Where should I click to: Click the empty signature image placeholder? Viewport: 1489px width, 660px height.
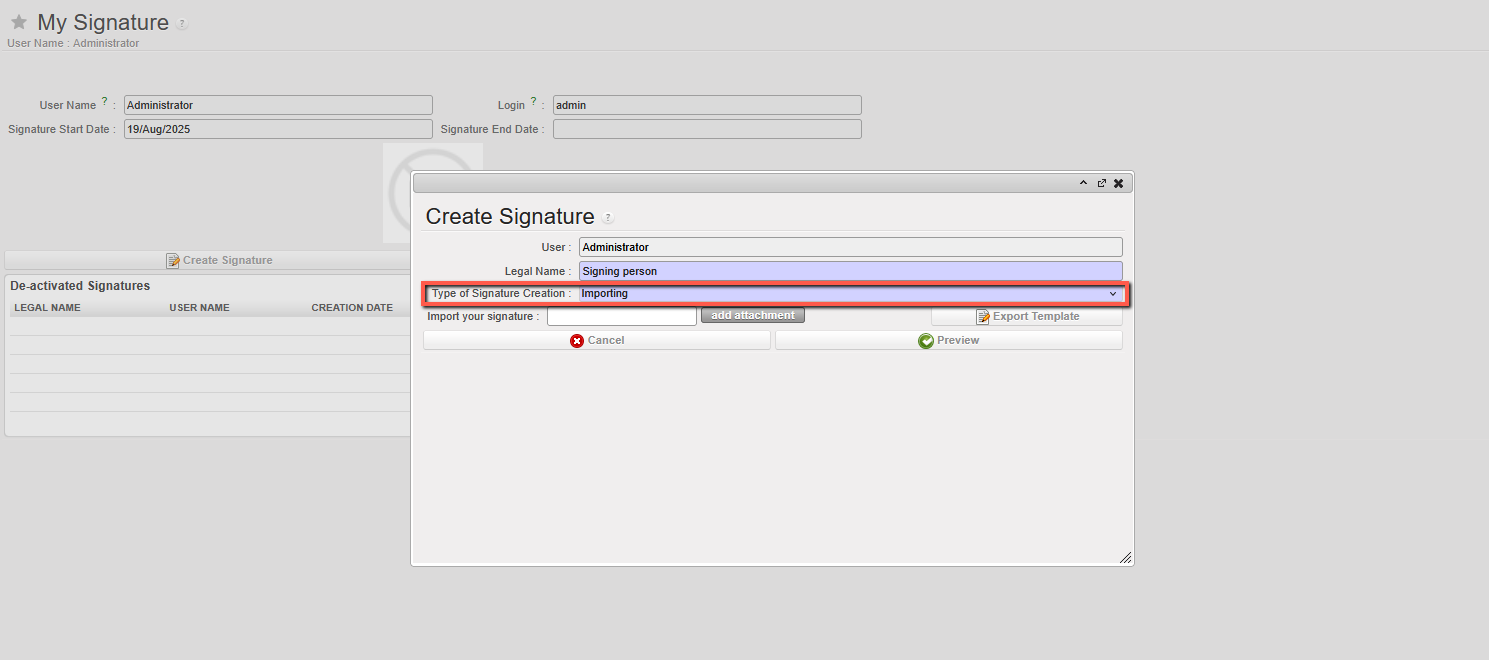point(397,193)
